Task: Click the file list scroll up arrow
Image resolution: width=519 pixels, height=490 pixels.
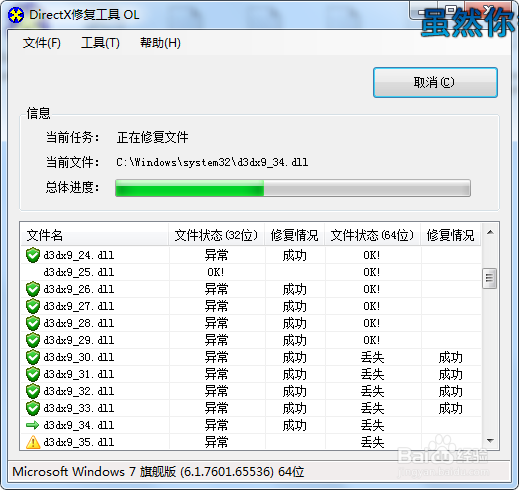Action: [x=490, y=232]
